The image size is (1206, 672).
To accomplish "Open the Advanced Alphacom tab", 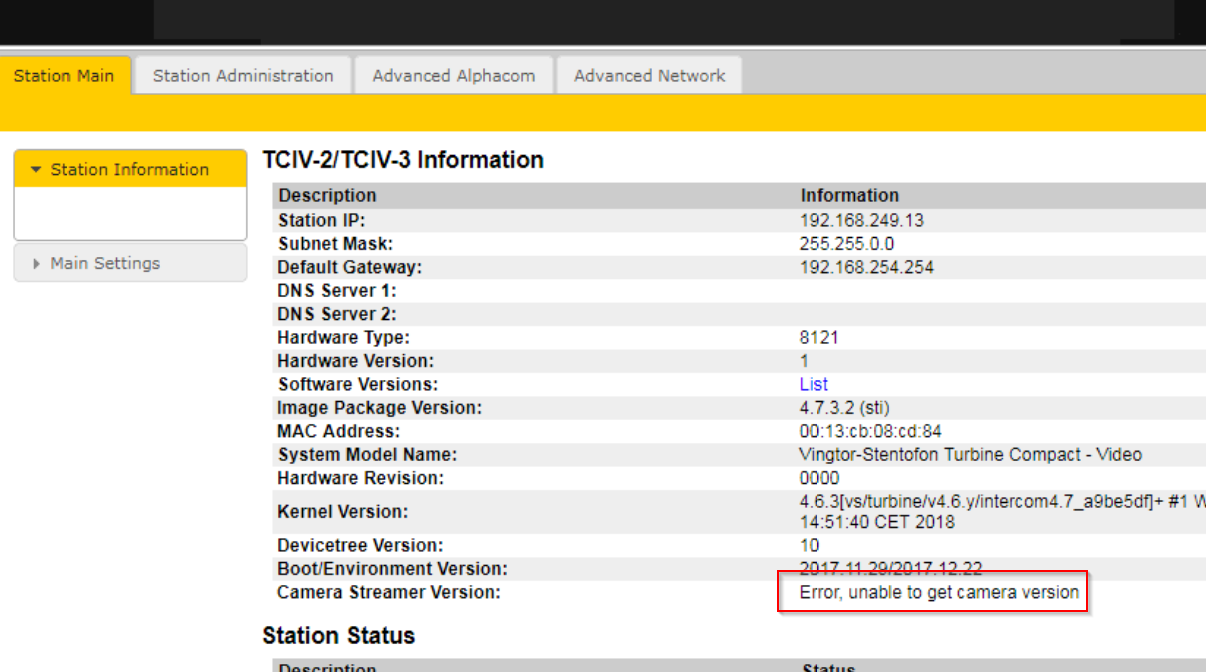I will pos(453,76).
